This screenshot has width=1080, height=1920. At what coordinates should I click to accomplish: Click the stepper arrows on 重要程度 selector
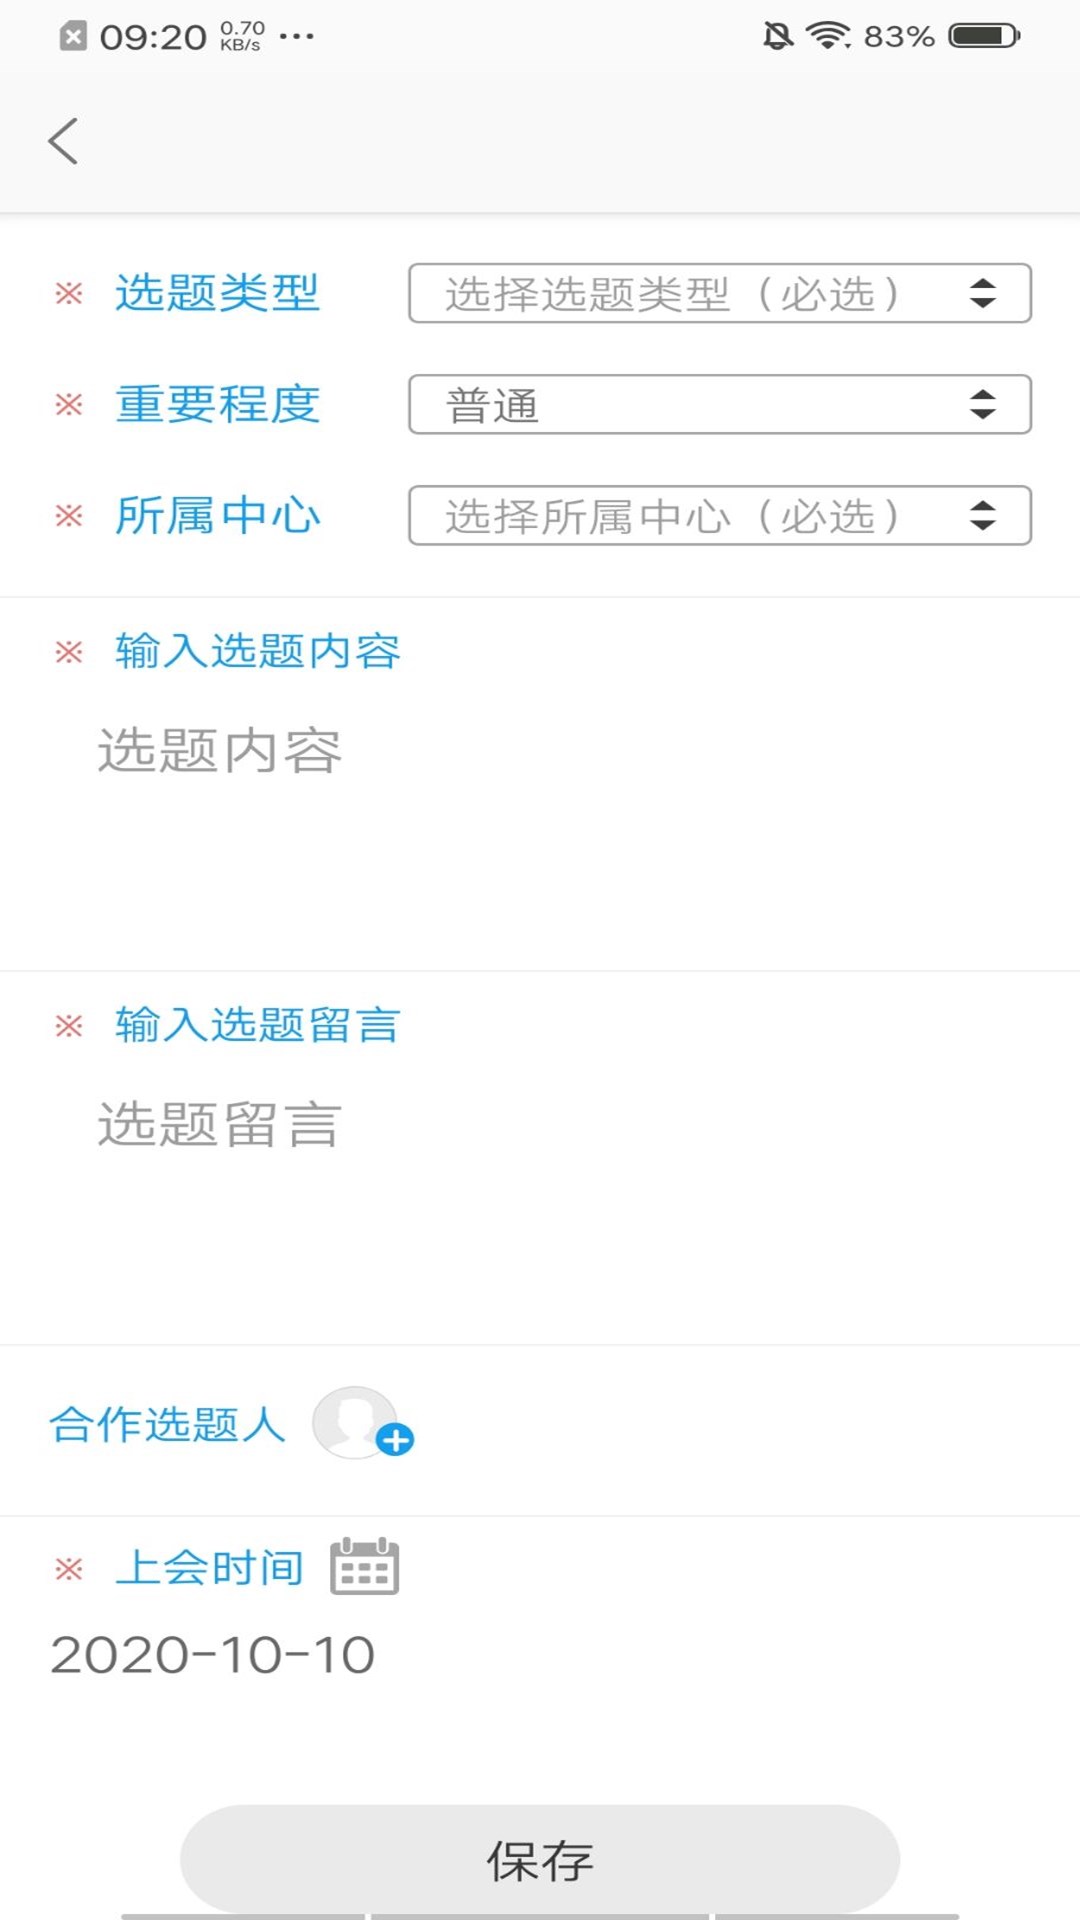(983, 404)
